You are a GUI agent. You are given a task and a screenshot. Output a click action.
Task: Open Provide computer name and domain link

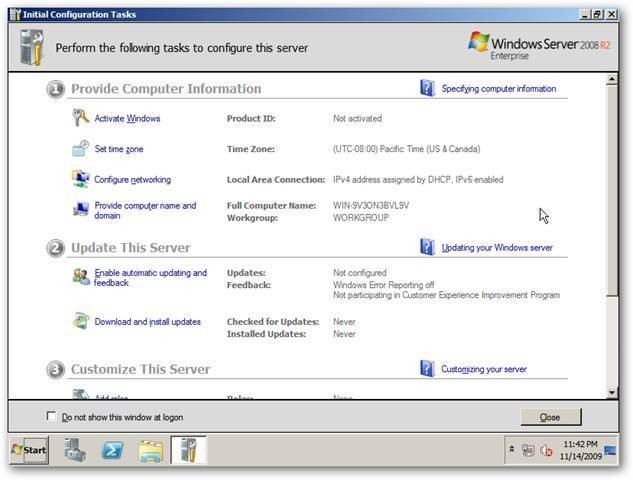145,210
